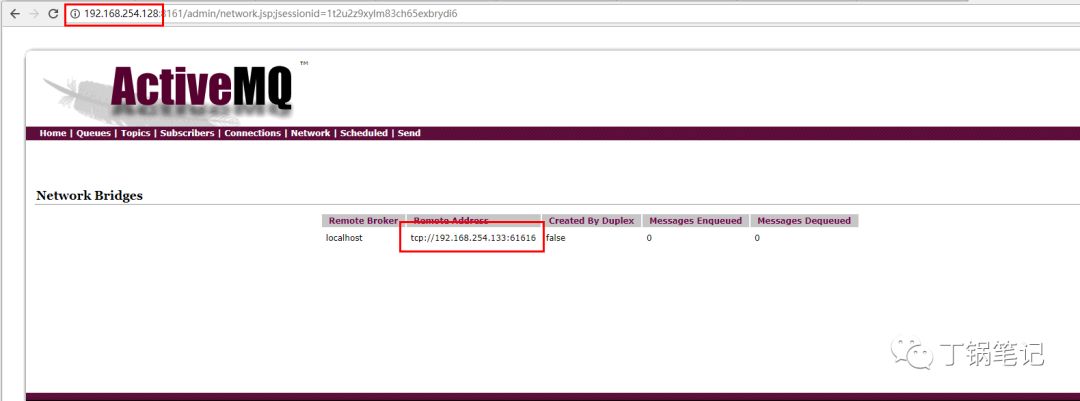Select the tcp://192.168.254.133:61616 address cell
The height and width of the screenshot is (401, 1080).
[x=472, y=238]
